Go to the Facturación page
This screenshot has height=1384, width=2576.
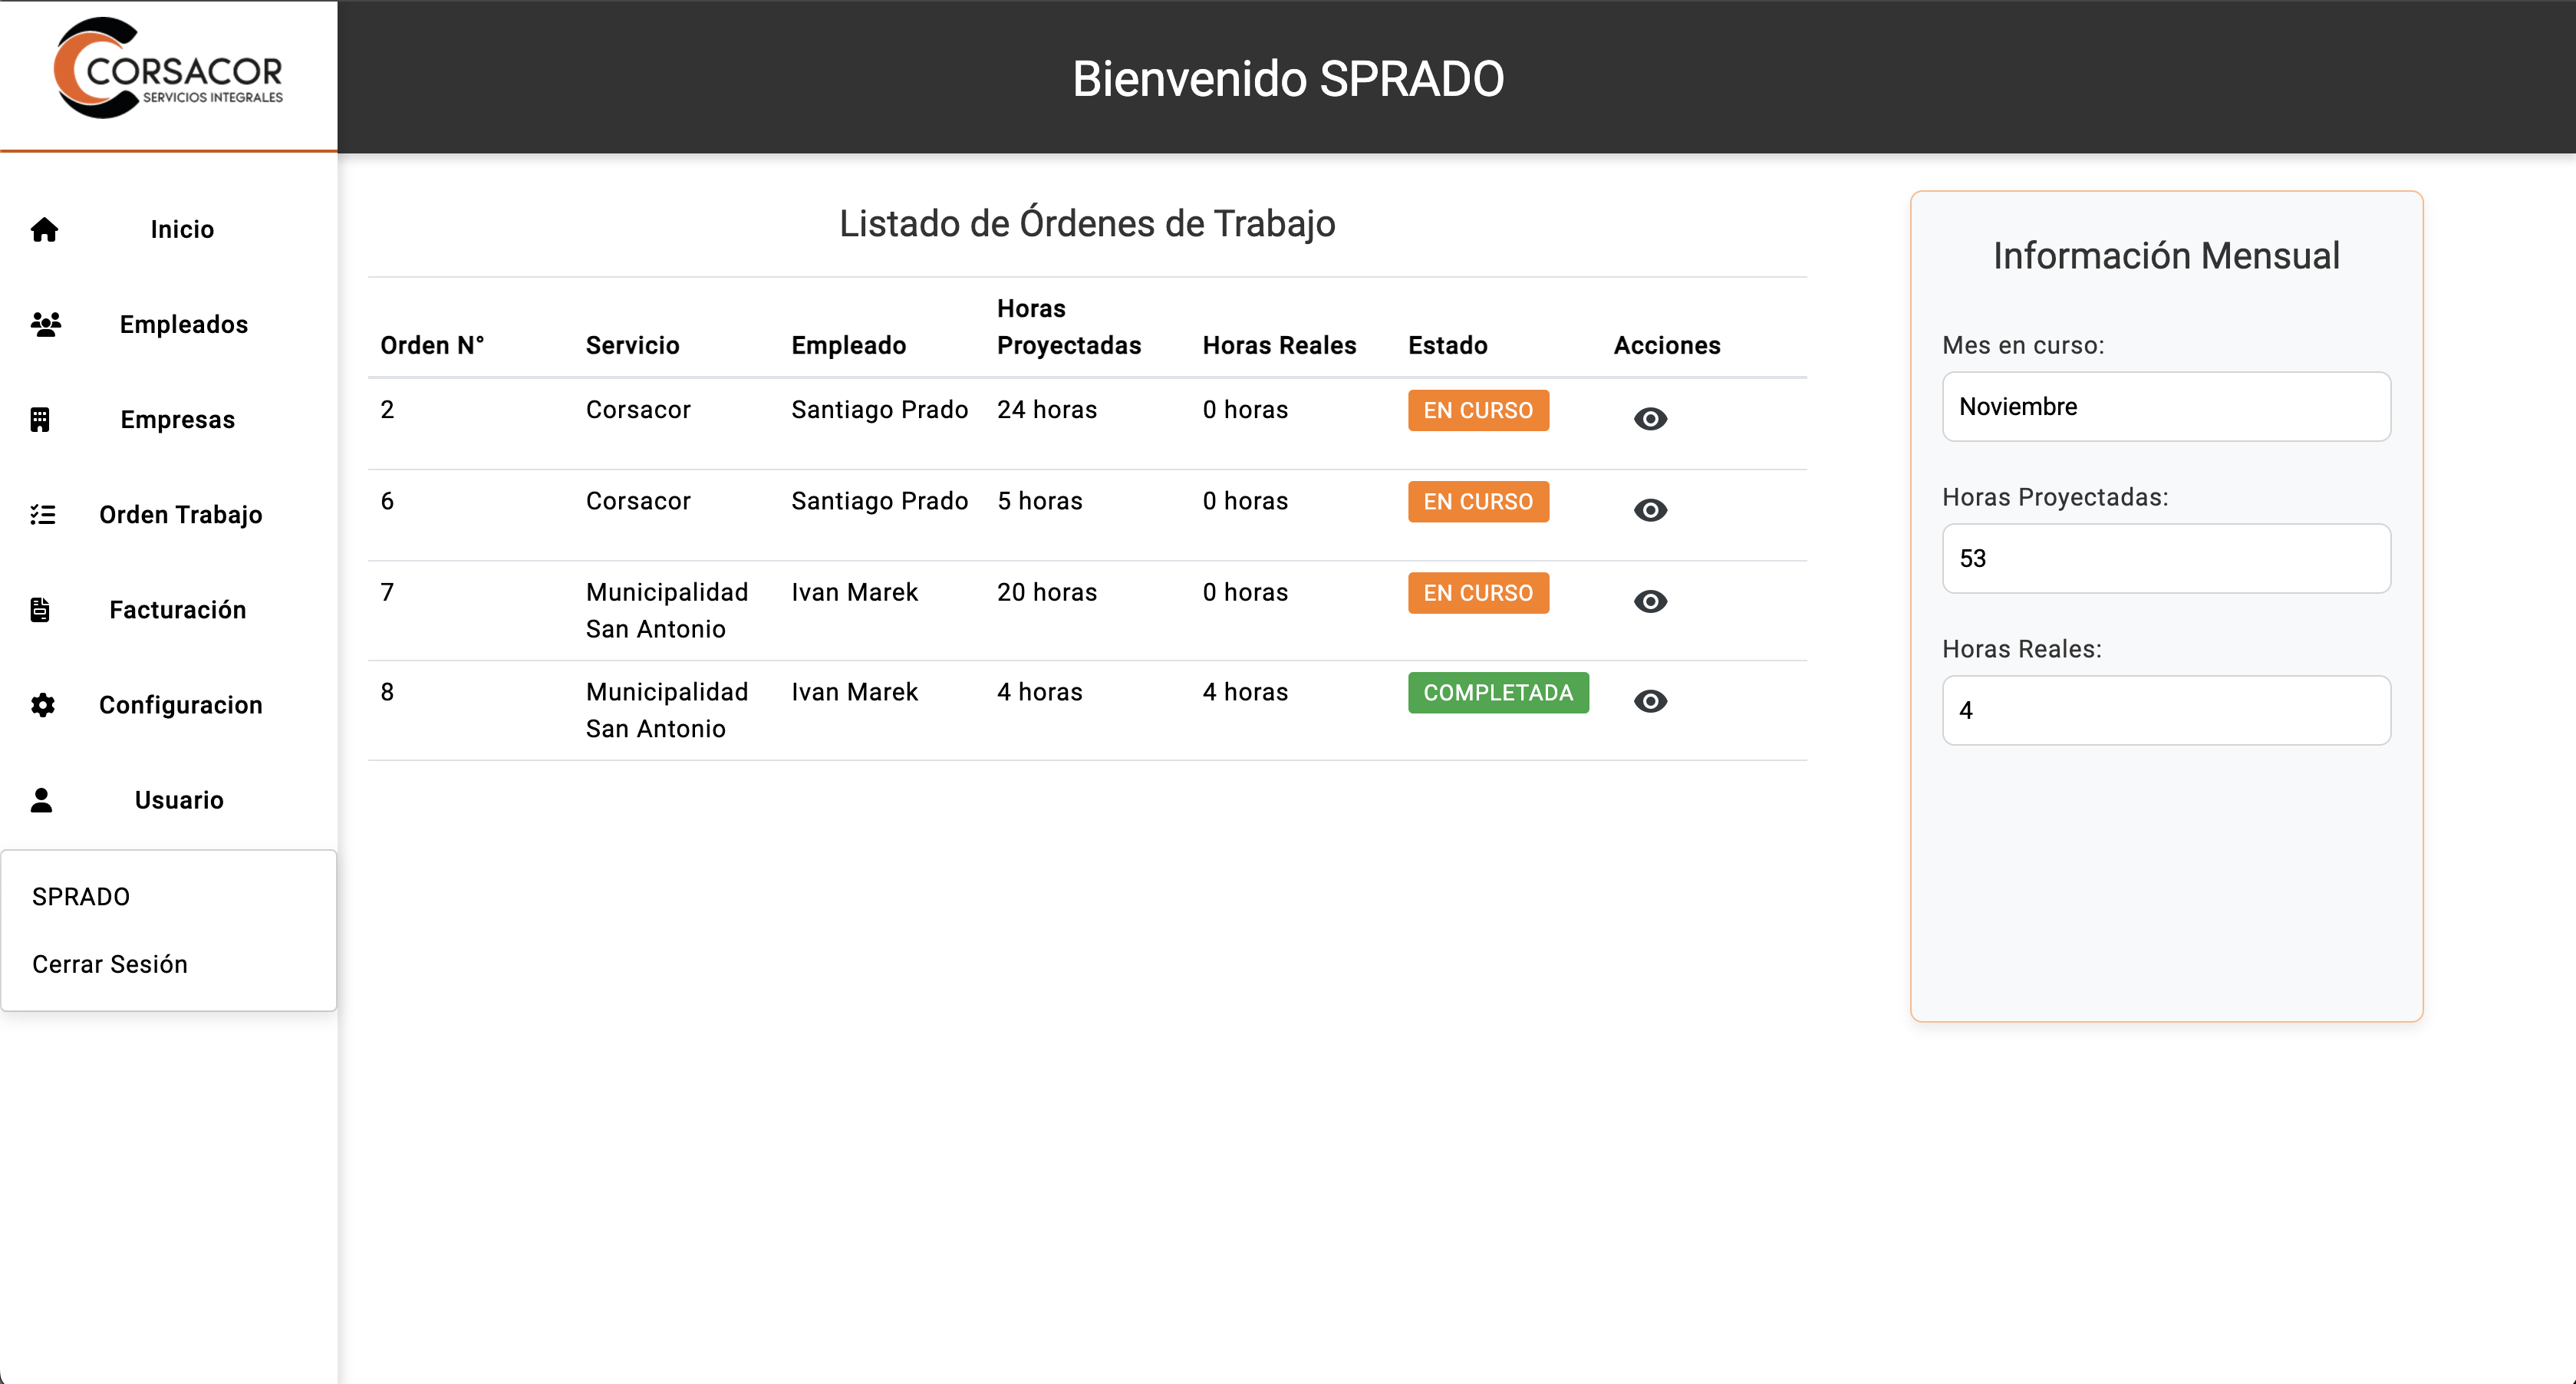coord(178,609)
